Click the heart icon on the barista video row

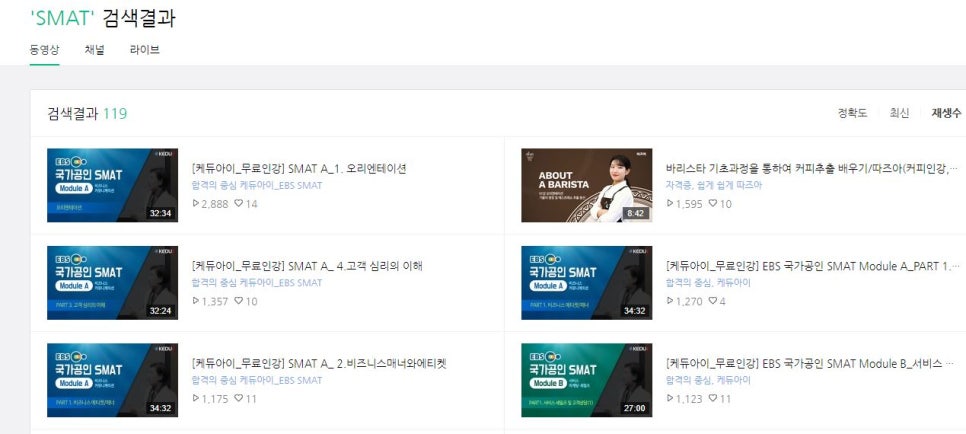[713, 203]
